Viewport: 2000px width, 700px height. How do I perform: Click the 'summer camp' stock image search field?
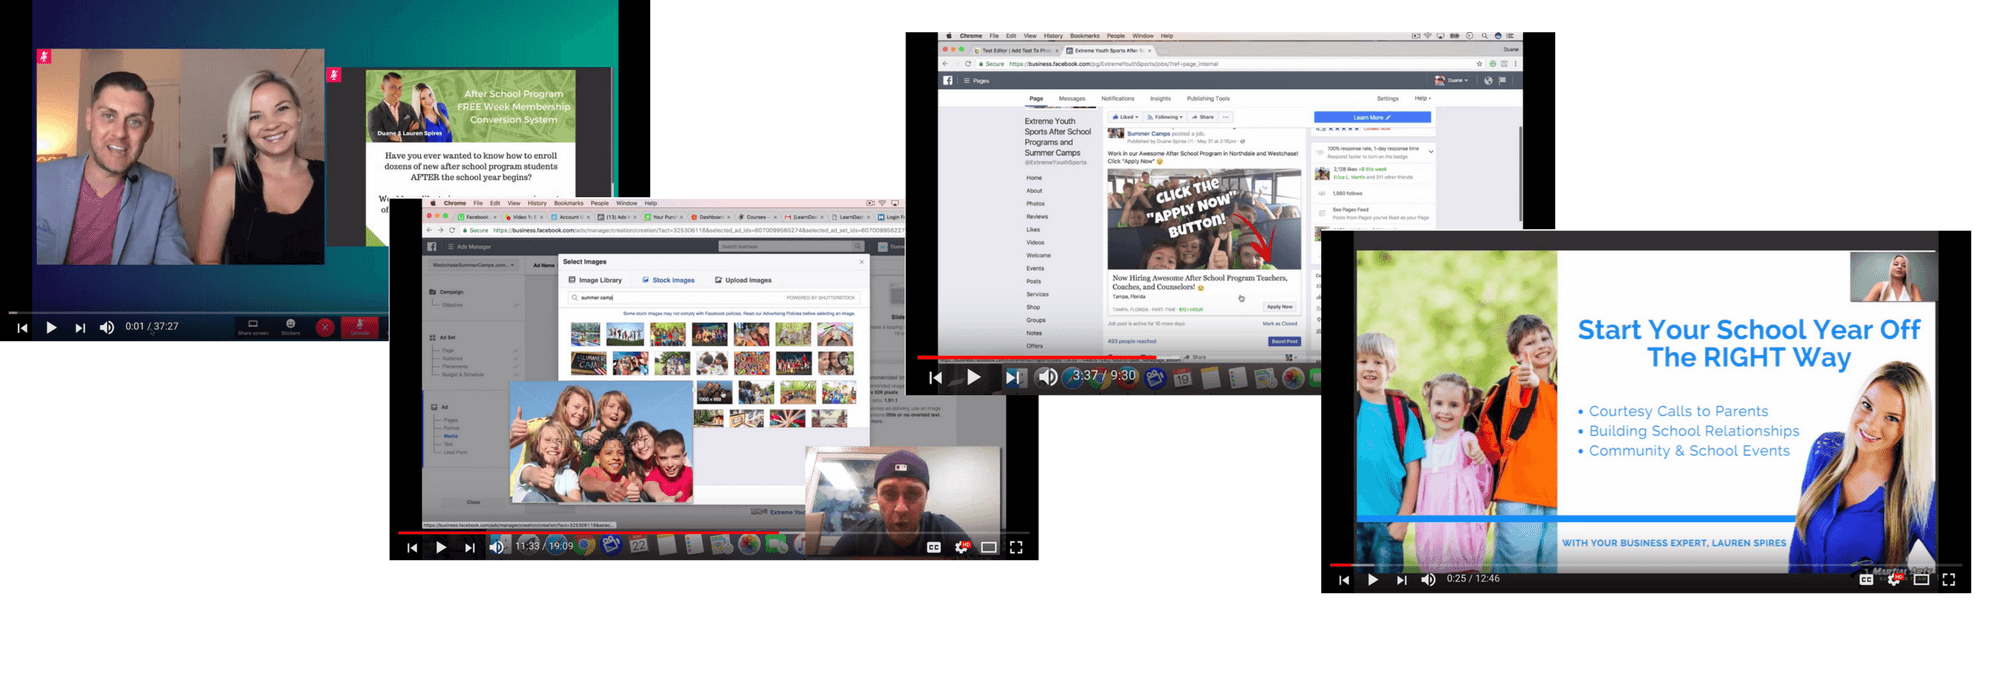point(715,297)
